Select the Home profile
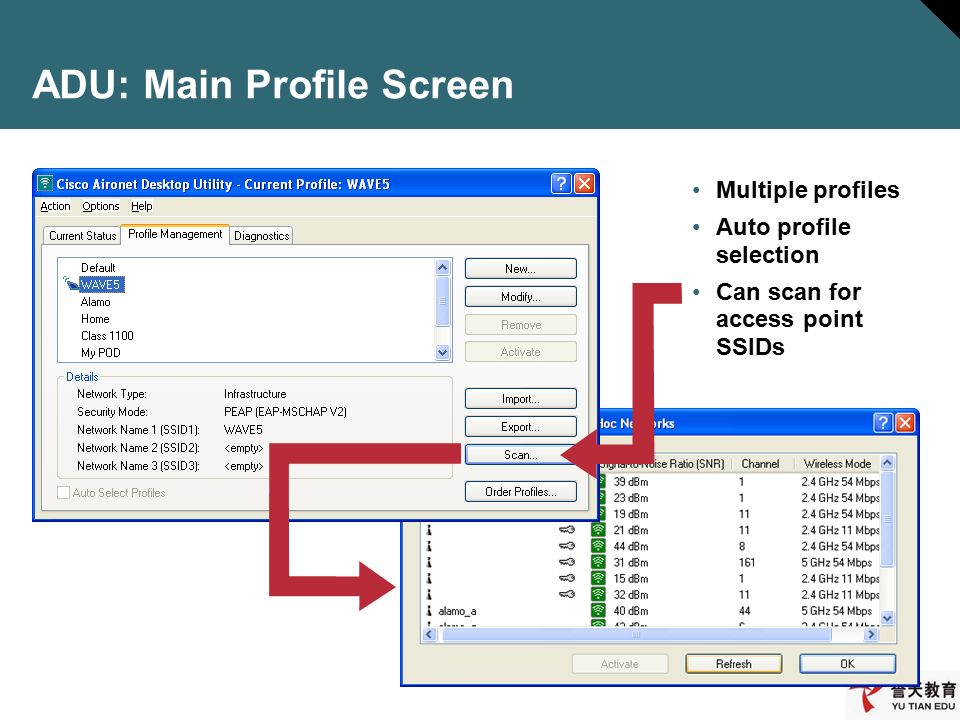 (x=95, y=319)
